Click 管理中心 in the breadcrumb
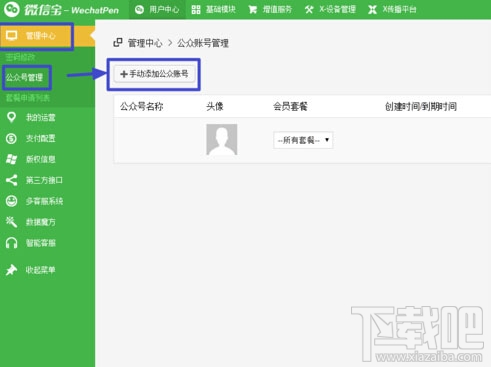 tap(145, 43)
